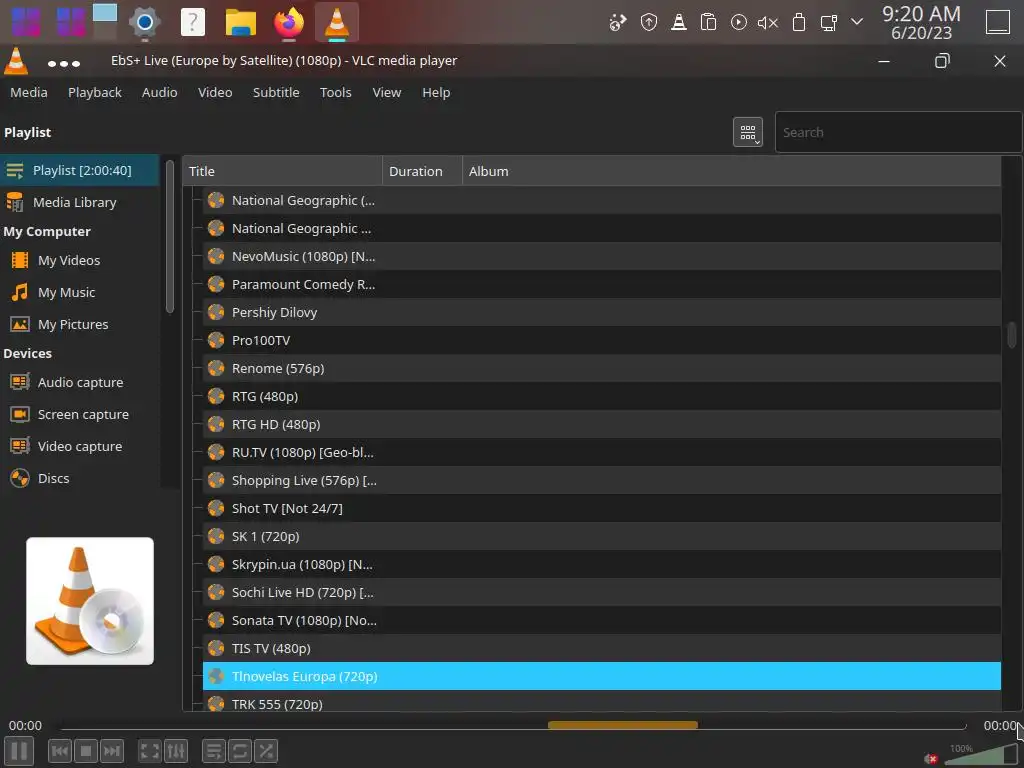Skip to previous media in playlist
This screenshot has width=1024, height=768.
[x=59, y=751]
